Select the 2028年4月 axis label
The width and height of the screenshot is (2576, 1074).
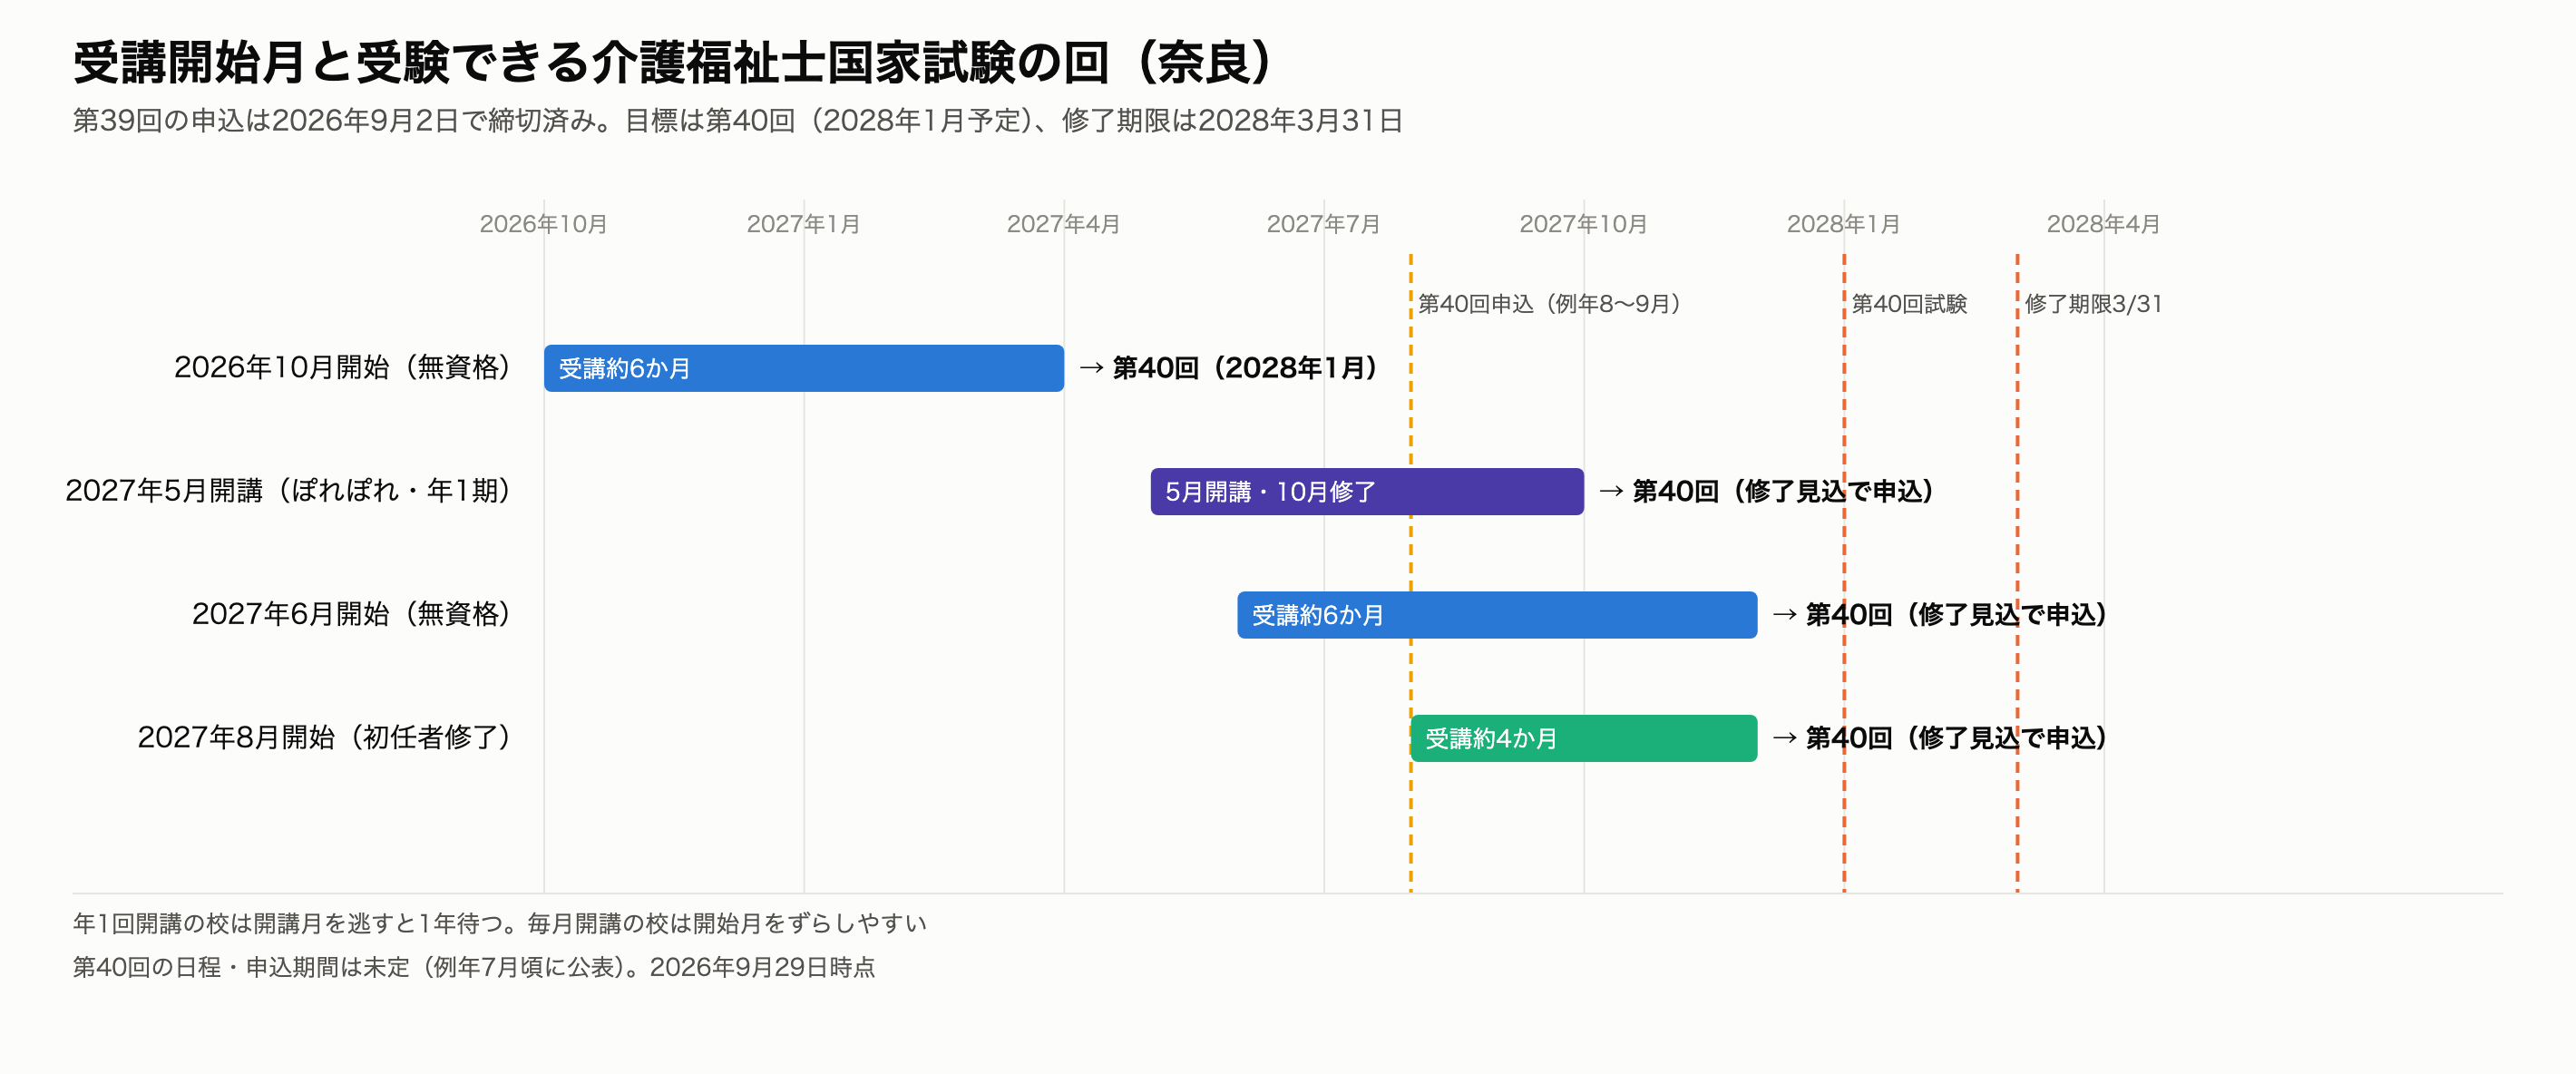pyautogui.click(x=2103, y=224)
